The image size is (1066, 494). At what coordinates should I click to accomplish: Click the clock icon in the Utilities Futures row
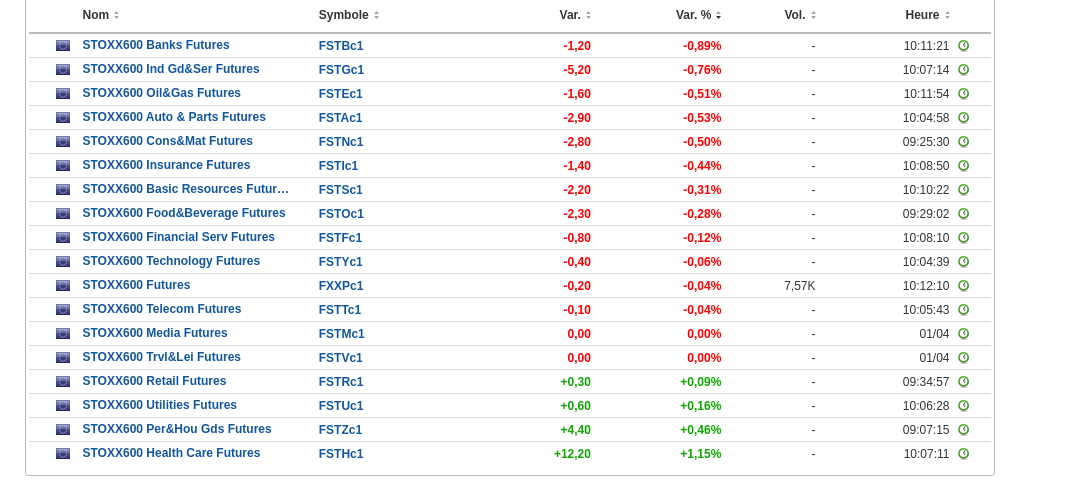(963, 406)
